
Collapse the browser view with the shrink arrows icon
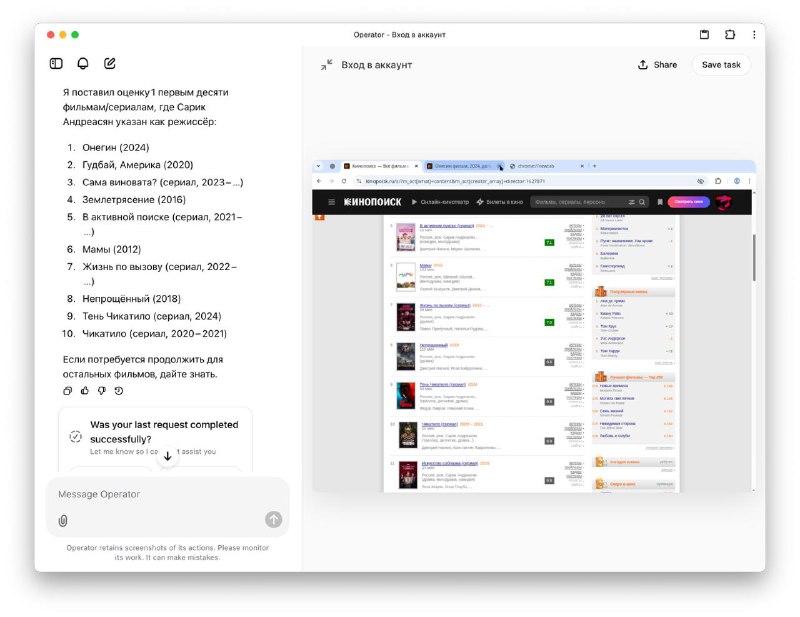pos(327,65)
